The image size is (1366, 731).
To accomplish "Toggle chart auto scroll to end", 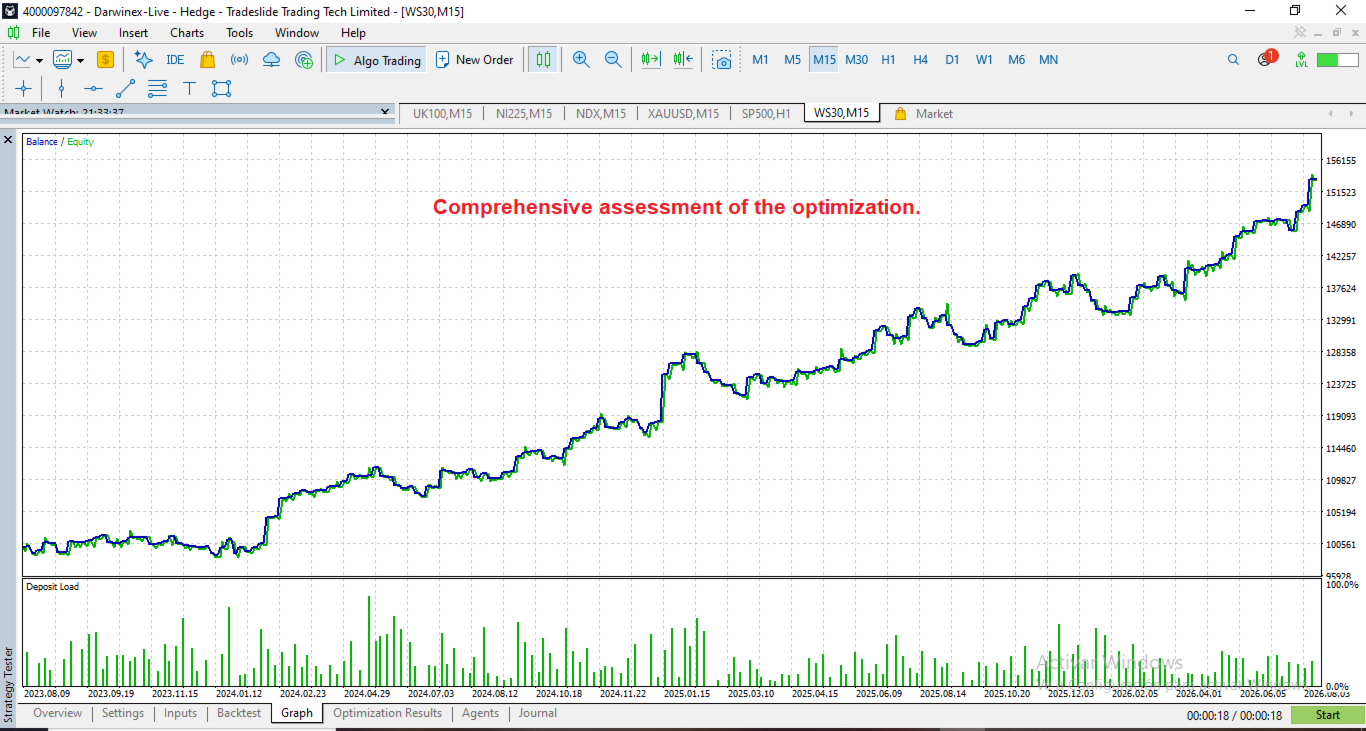I will pos(651,60).
